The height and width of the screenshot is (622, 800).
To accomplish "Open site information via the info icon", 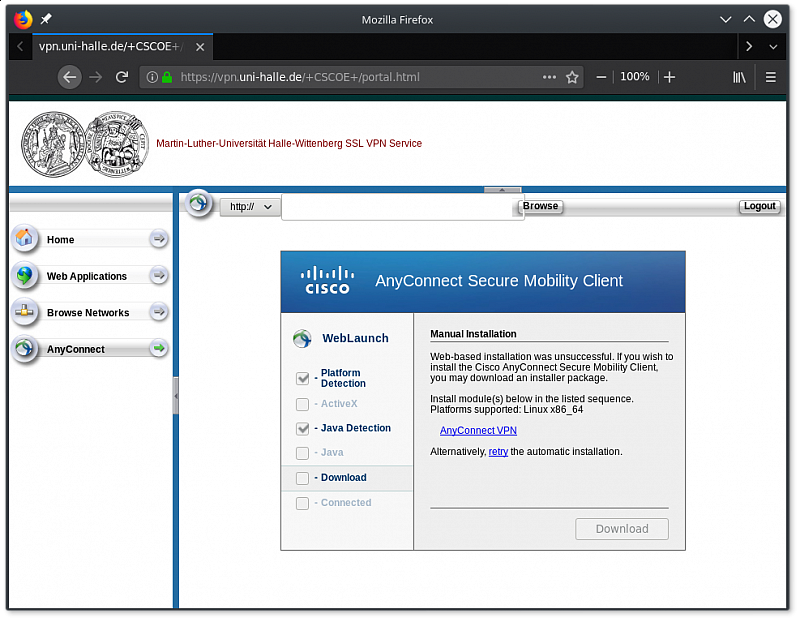I will coord(152,77).
